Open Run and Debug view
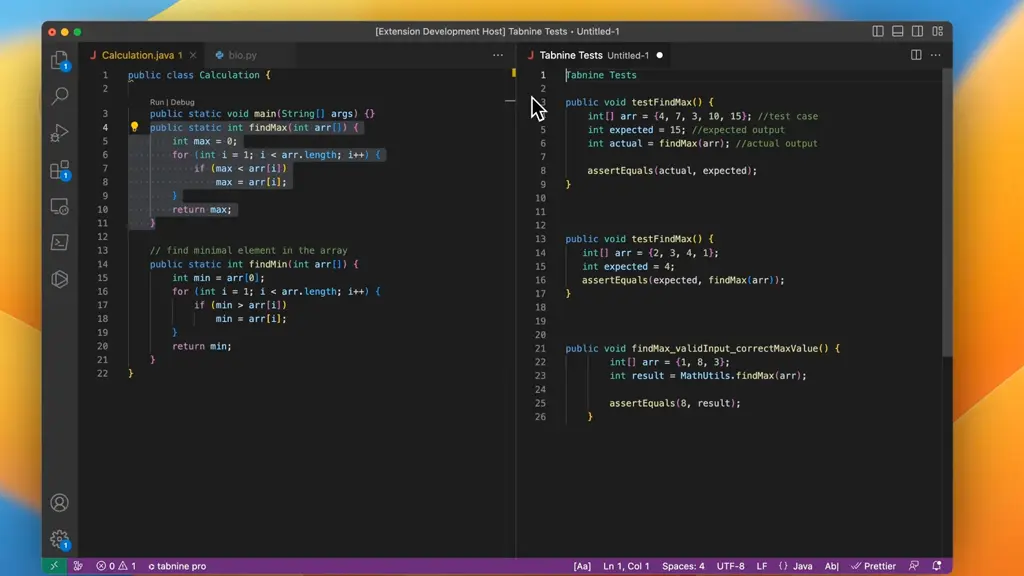Viewport: 1024px width, 576px height. coord(59,133)
